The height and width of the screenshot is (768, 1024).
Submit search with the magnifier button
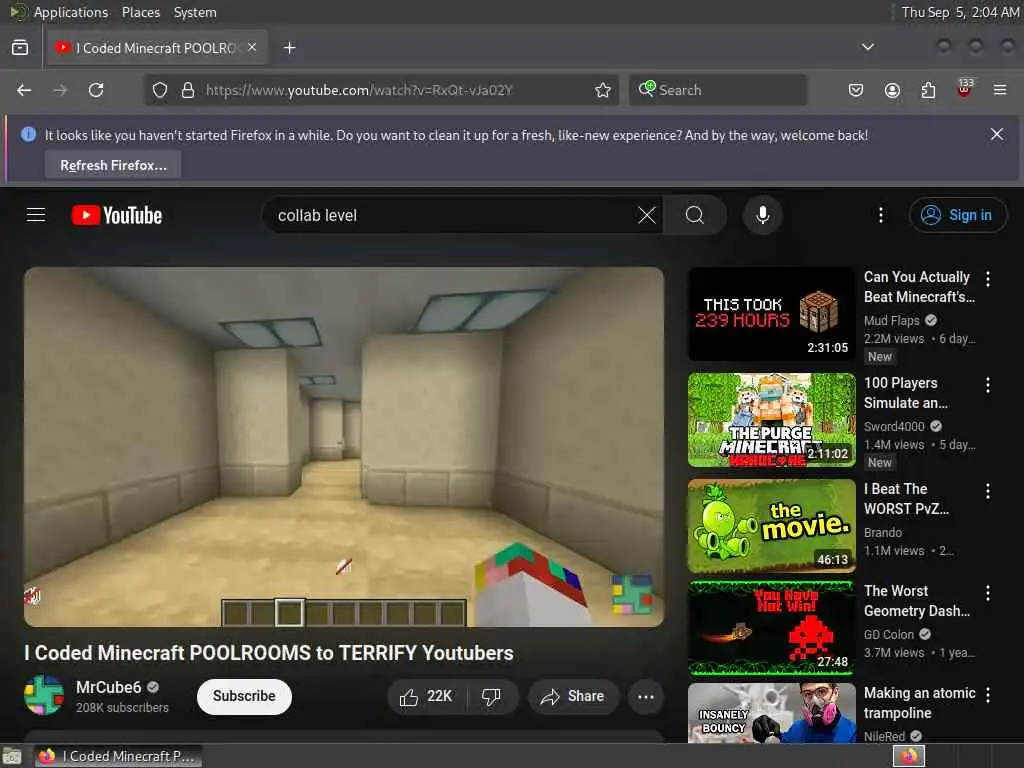point(695,215)
